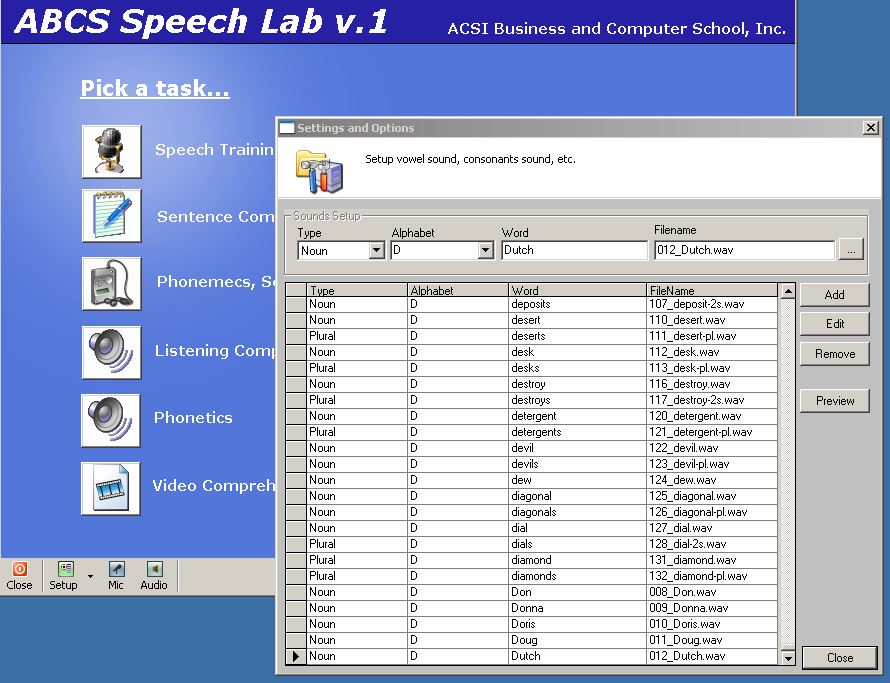
Task: Select the word cell 'dial'
Action: coord(577,528)
